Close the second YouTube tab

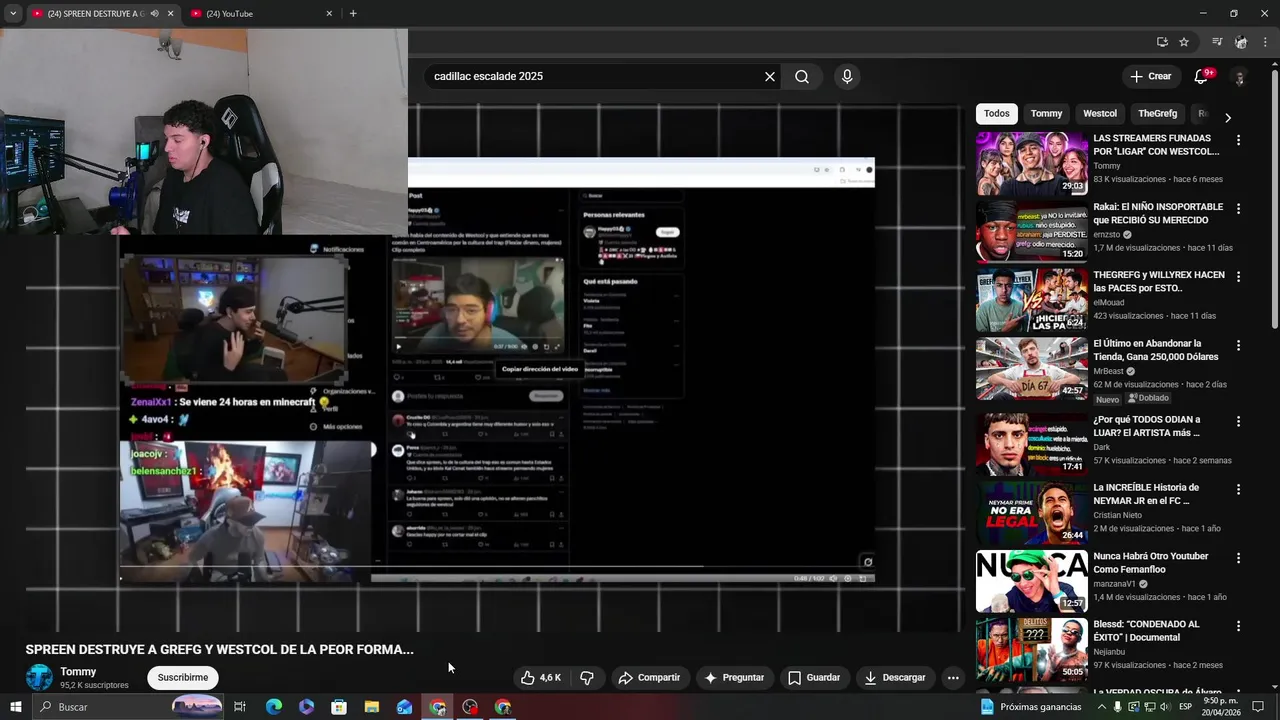coord(329,14)
